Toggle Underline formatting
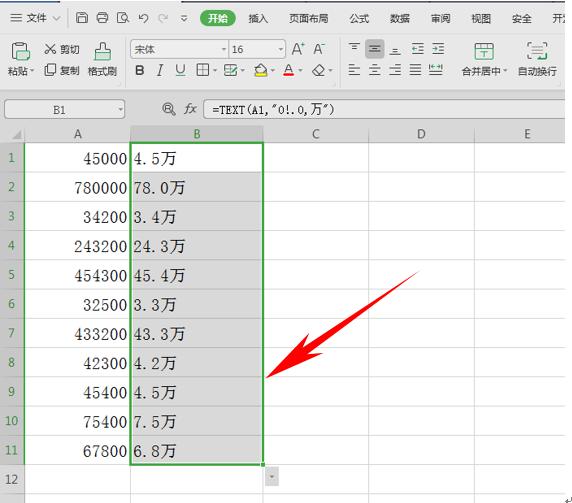572x503 pixels. pos(180,70)
